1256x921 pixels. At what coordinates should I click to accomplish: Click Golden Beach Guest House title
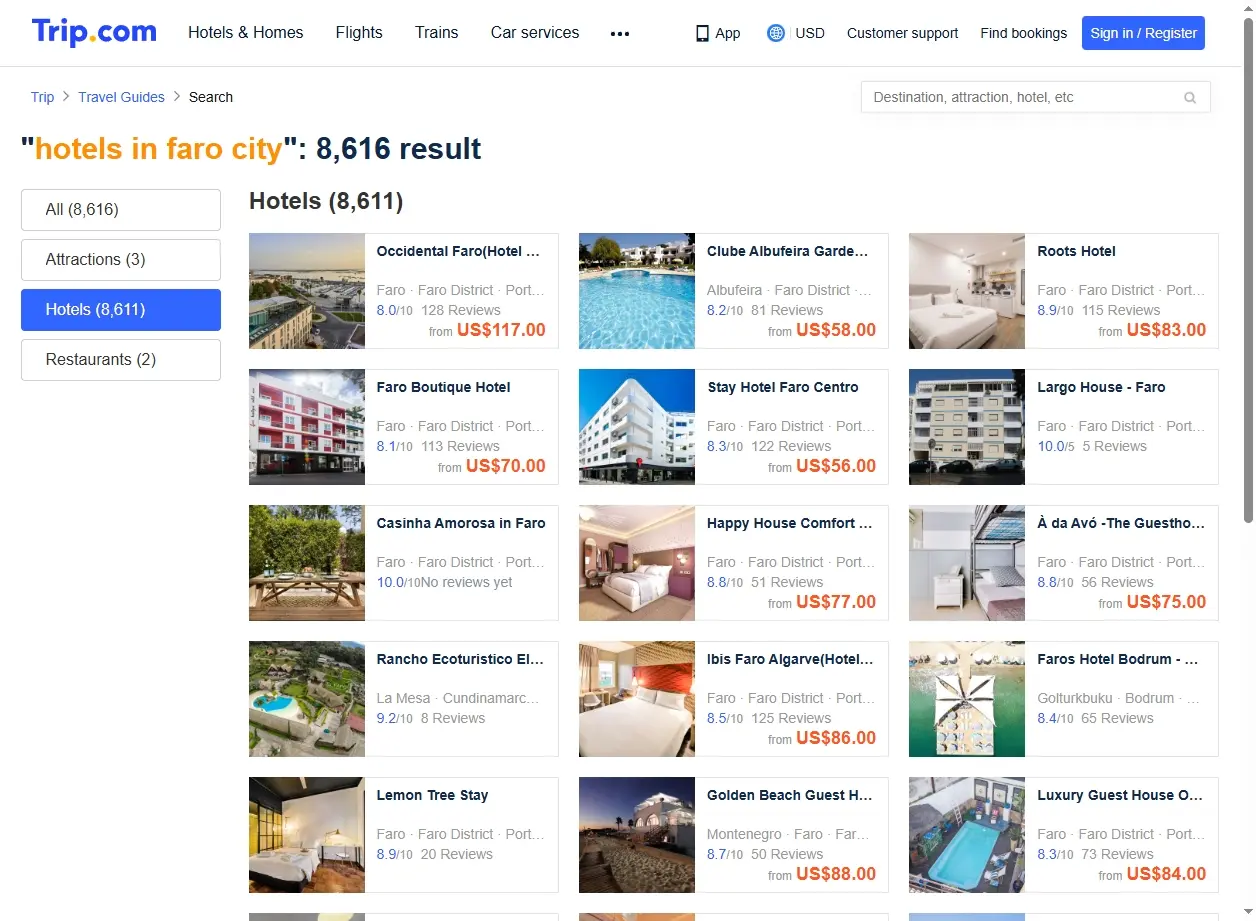coord(790,795)
